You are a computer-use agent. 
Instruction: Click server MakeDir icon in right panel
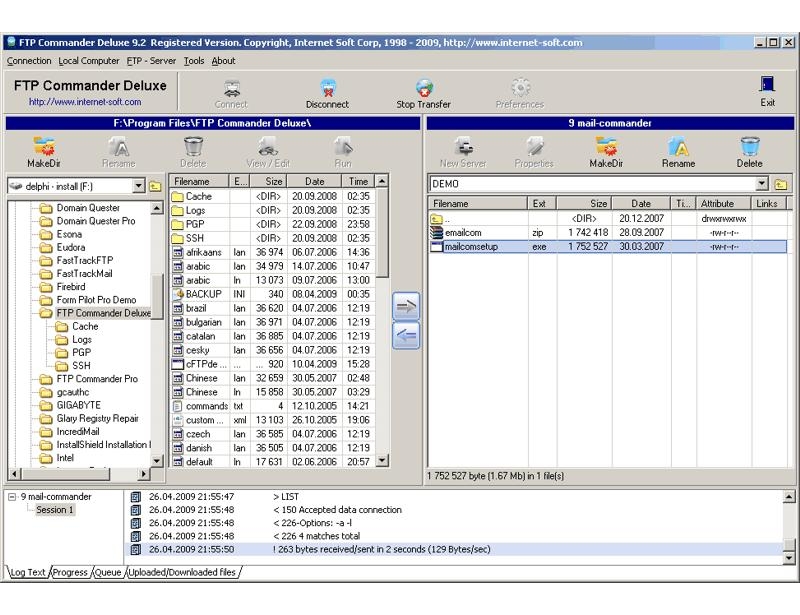[x=606, y=146]
